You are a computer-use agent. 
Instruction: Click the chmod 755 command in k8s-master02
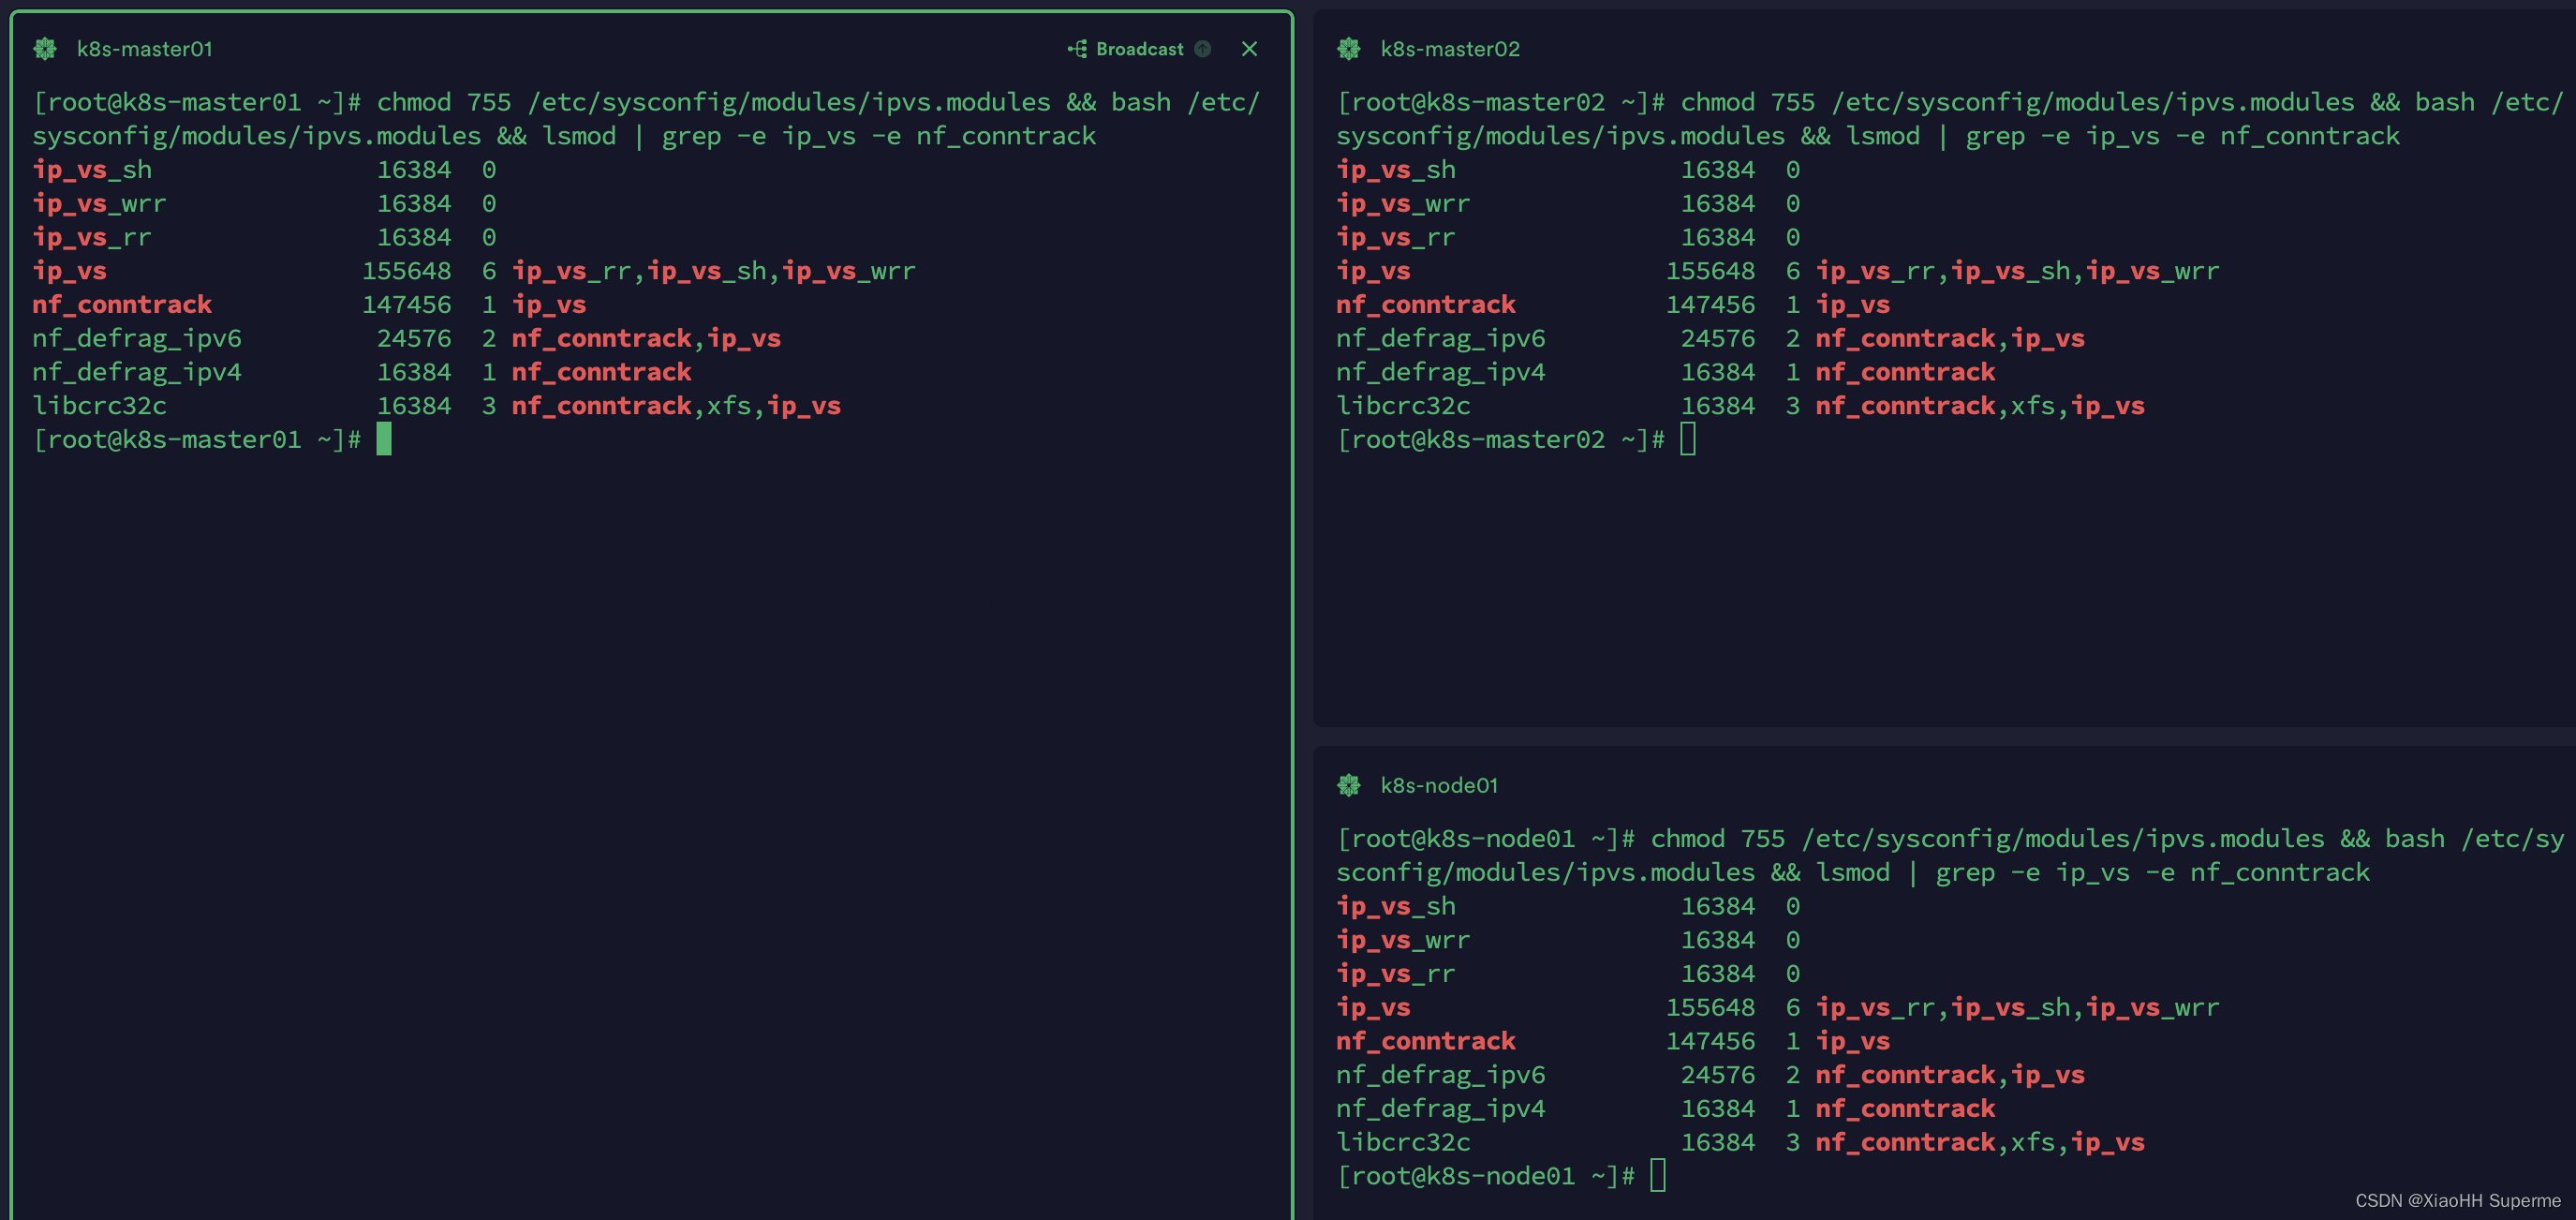pyautogui.click(x=1950, y=119)
